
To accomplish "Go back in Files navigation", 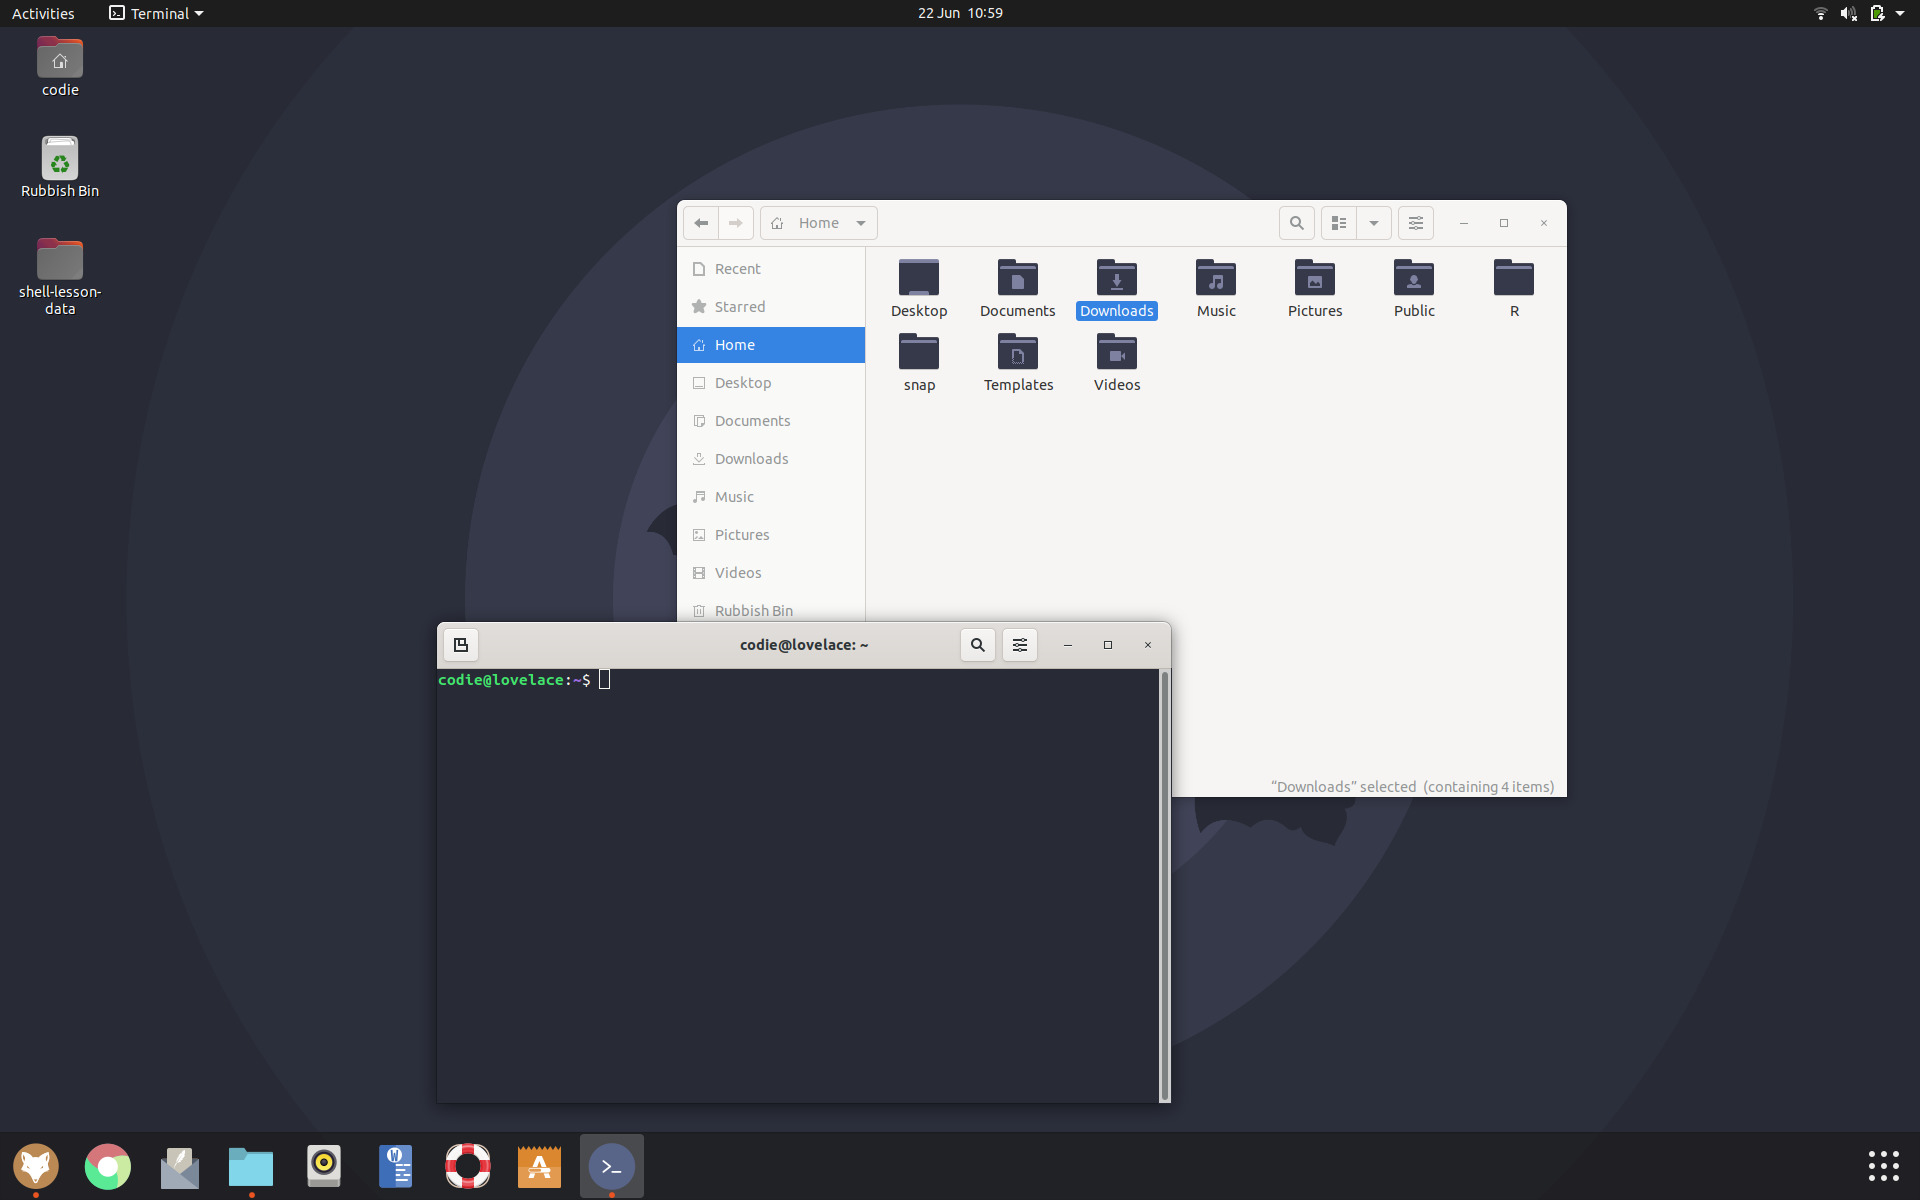I will pos(701,223).
